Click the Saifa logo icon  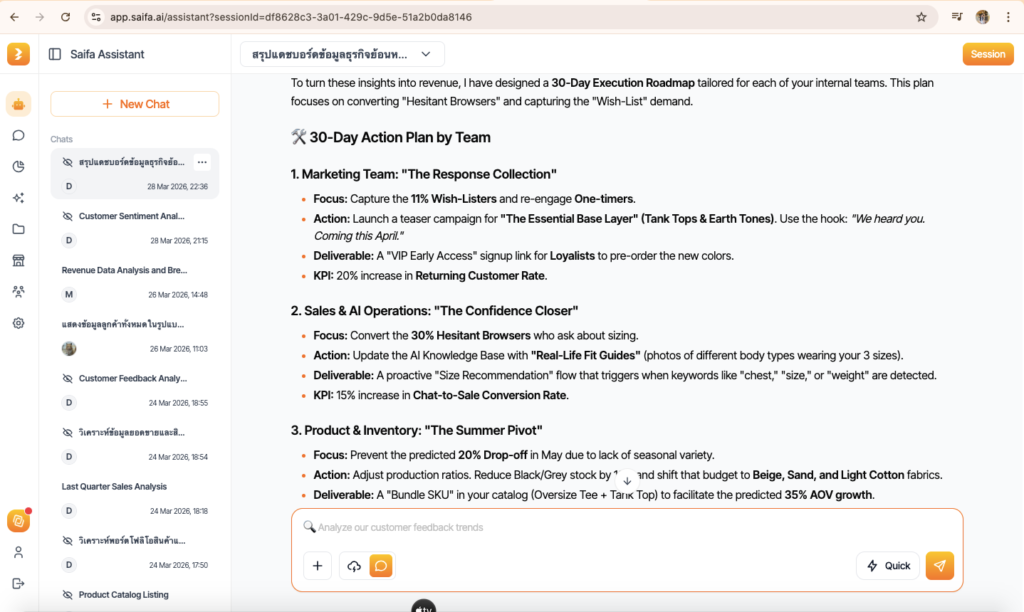[18, 54]
